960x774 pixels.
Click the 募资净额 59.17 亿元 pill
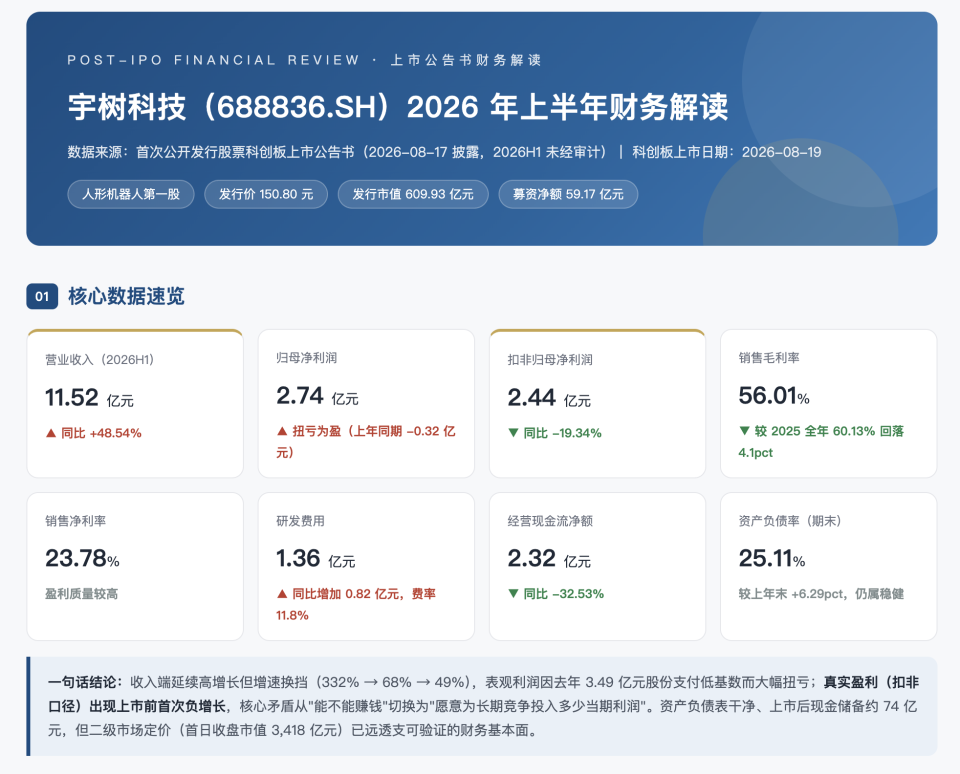click(x=568, y=194)
